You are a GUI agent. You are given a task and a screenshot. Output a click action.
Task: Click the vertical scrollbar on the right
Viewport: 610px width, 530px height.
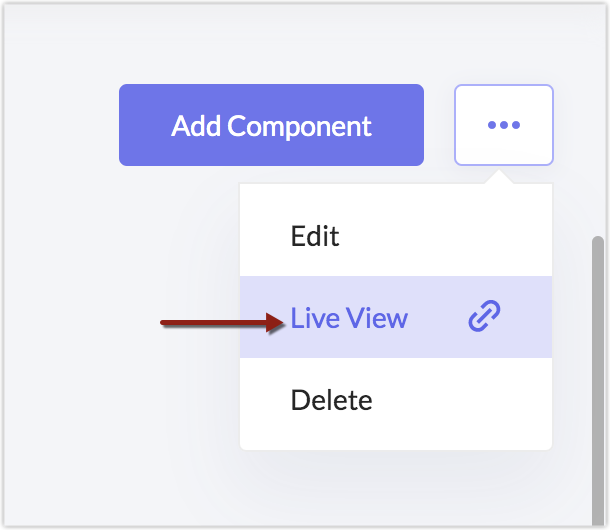pyautogui.click(x=598, y=380)
